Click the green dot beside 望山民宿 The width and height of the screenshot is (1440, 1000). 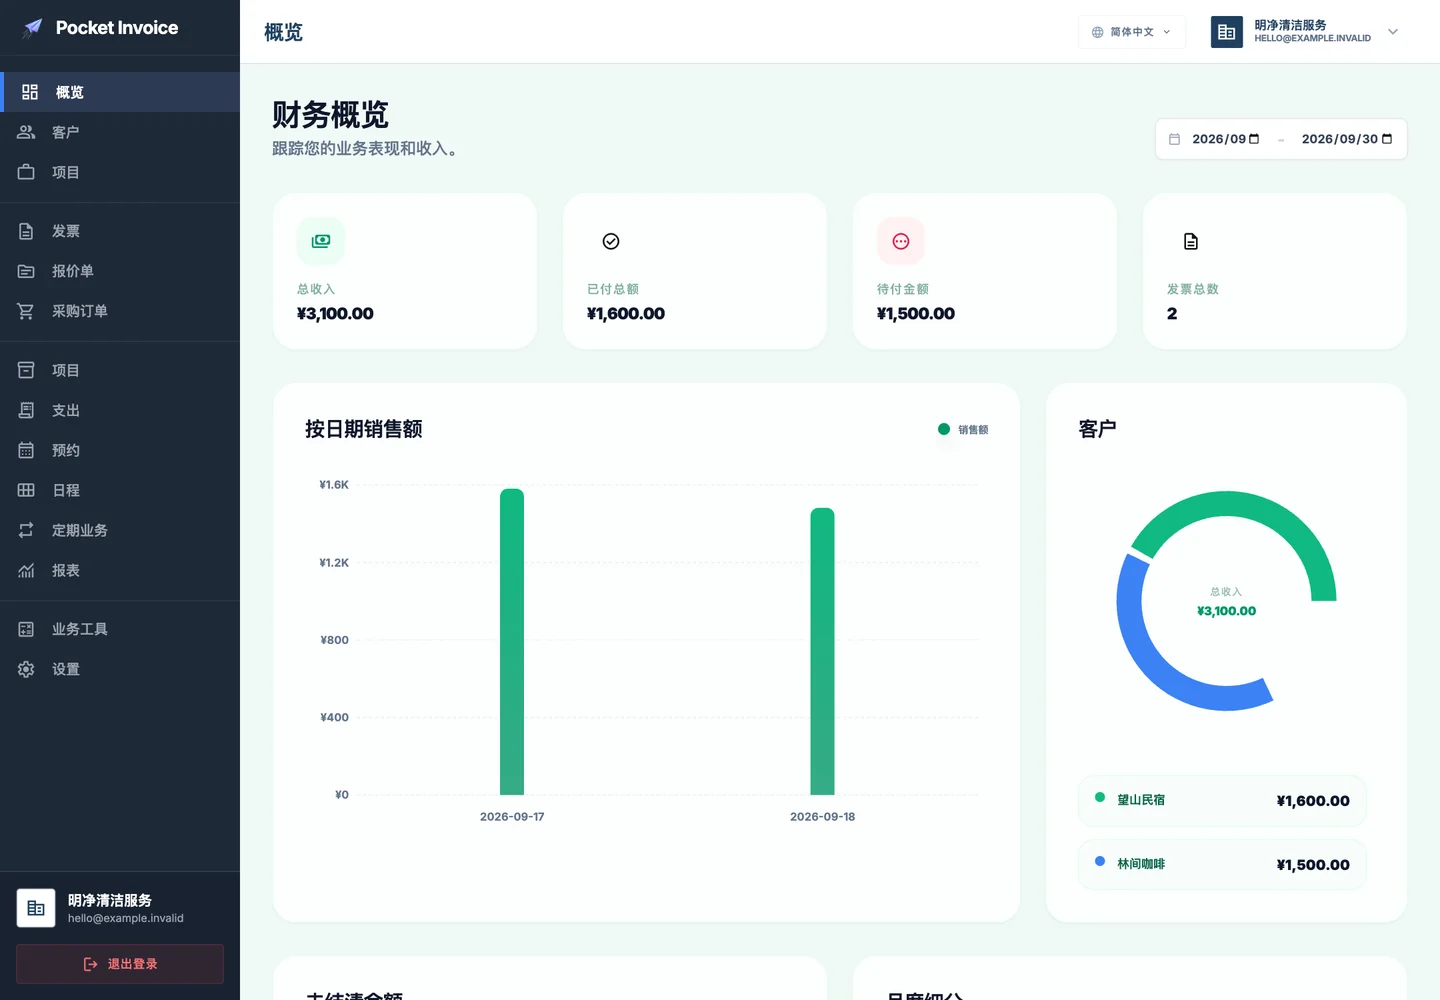(1100, 797)
